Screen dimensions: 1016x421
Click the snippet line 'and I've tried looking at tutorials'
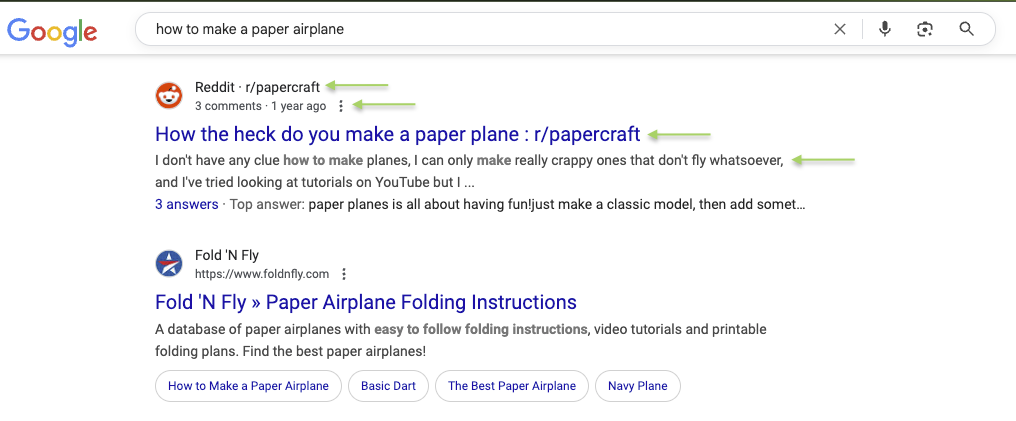tap(315, 183)
